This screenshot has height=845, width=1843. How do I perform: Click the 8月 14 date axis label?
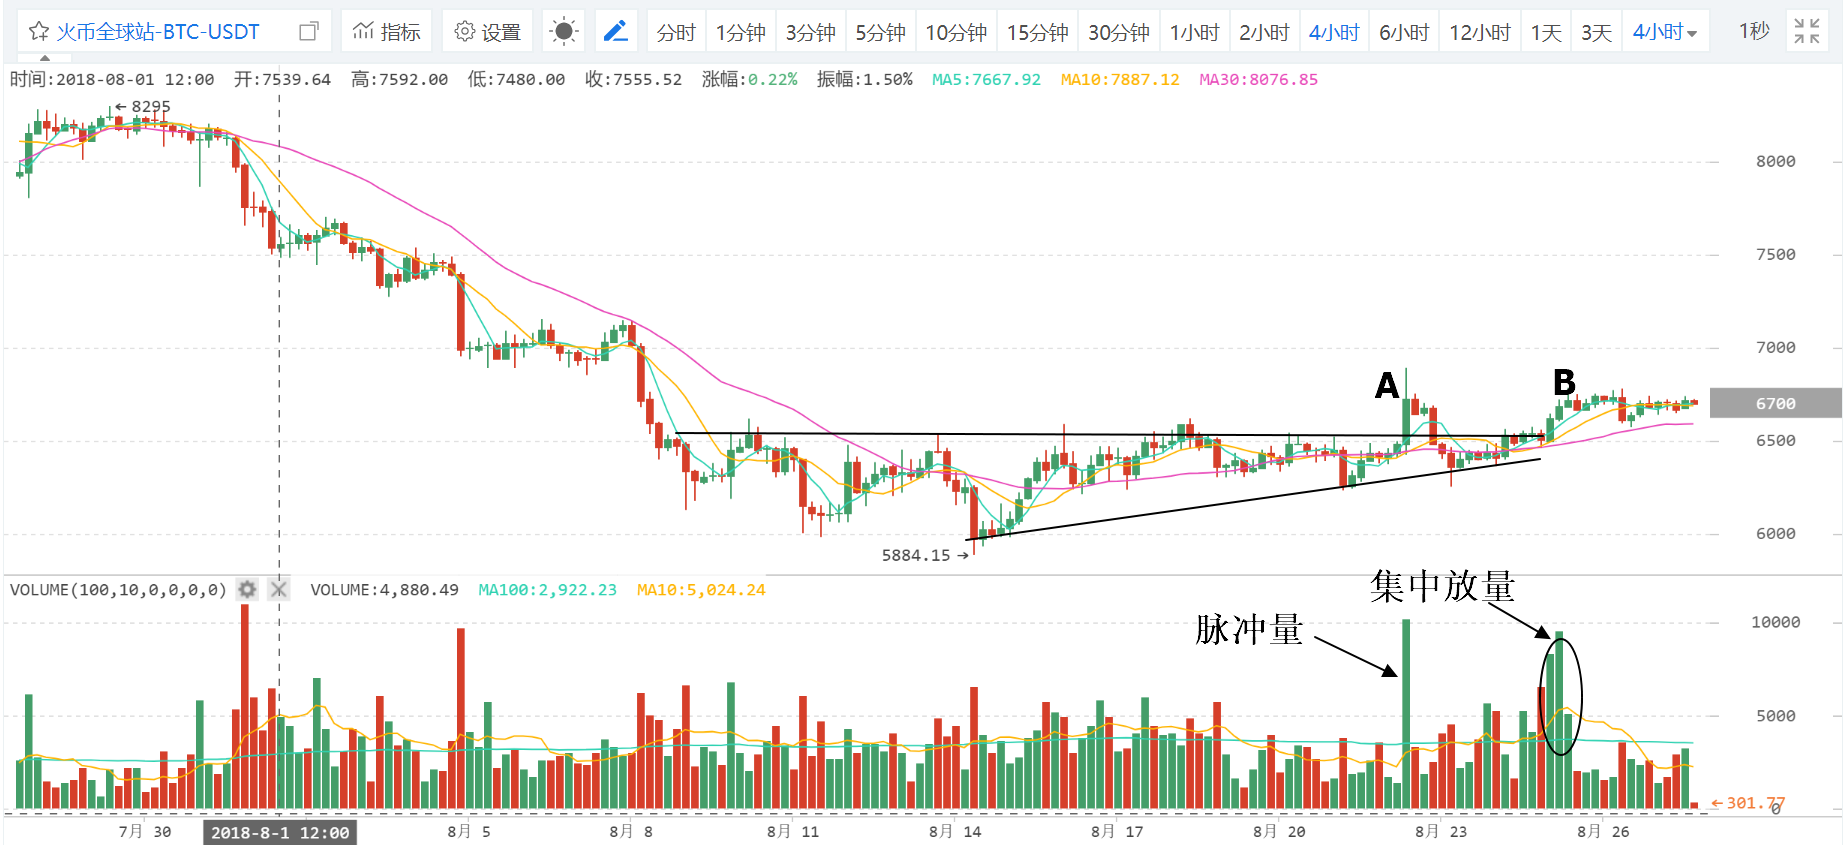(955, 831)
